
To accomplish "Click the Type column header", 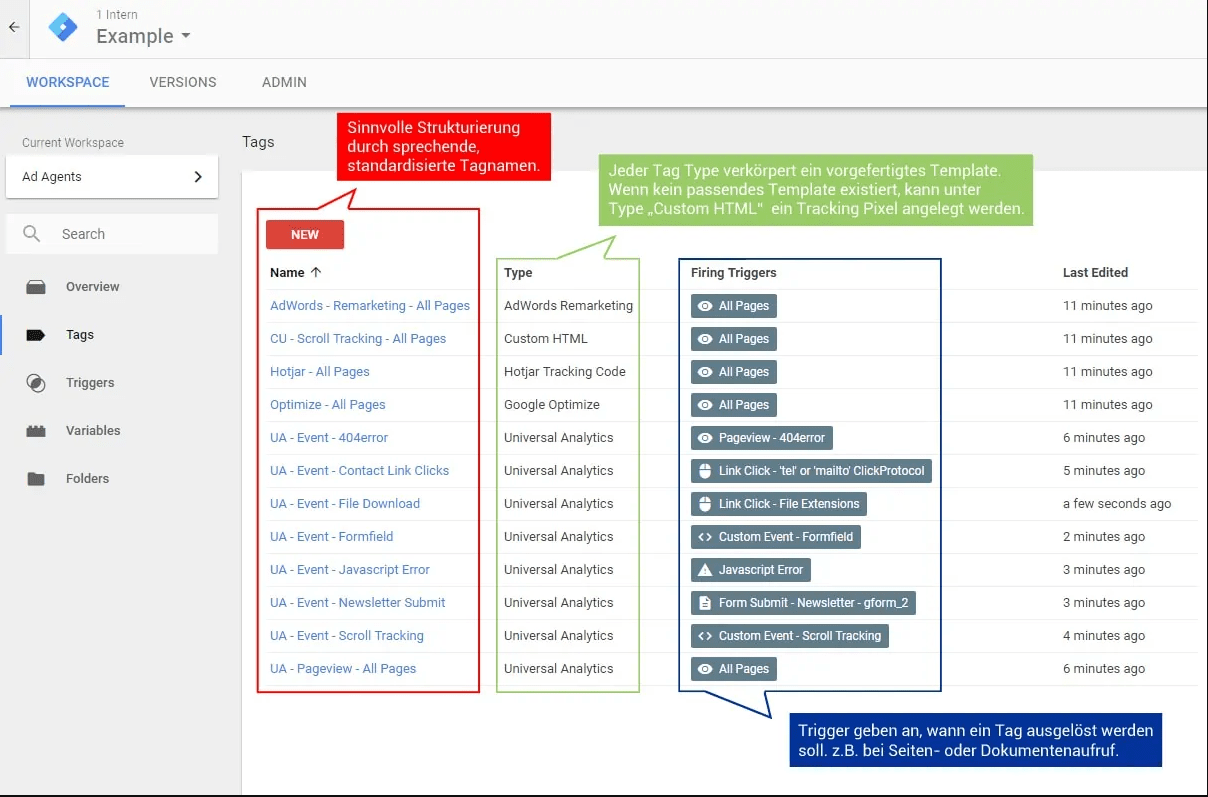I will click(x=518, y=272).
